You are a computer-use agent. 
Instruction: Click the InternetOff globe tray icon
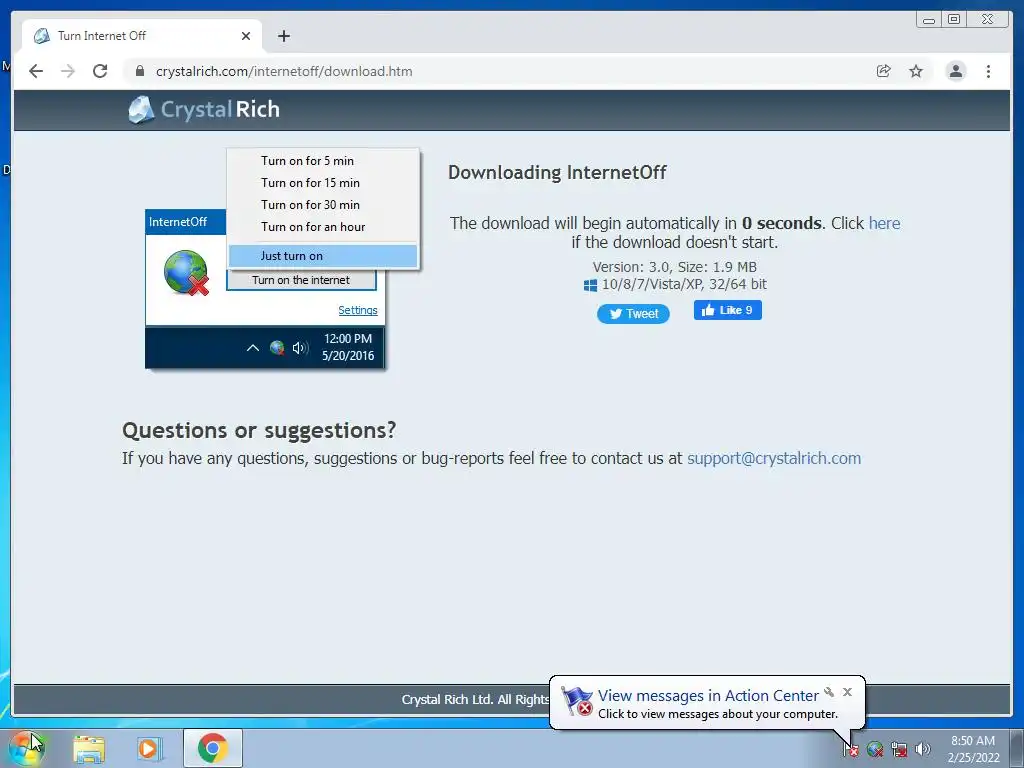(874, 749)
